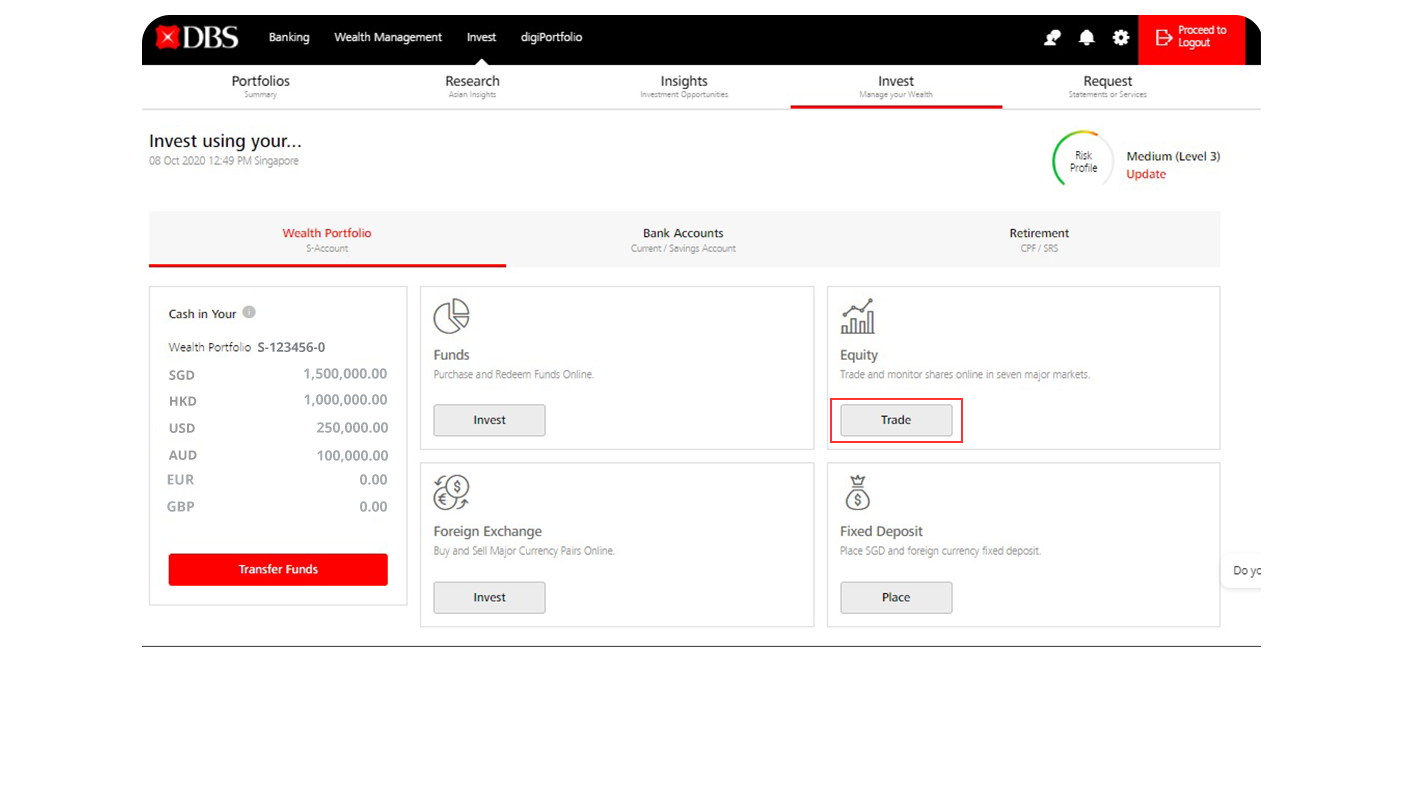
Task: Open the notifications bell
Action: coord(1087,37)
